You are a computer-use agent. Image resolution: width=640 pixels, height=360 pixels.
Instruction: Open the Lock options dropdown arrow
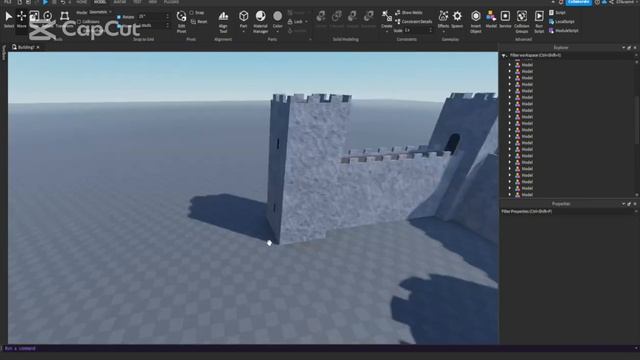(307, 22)
